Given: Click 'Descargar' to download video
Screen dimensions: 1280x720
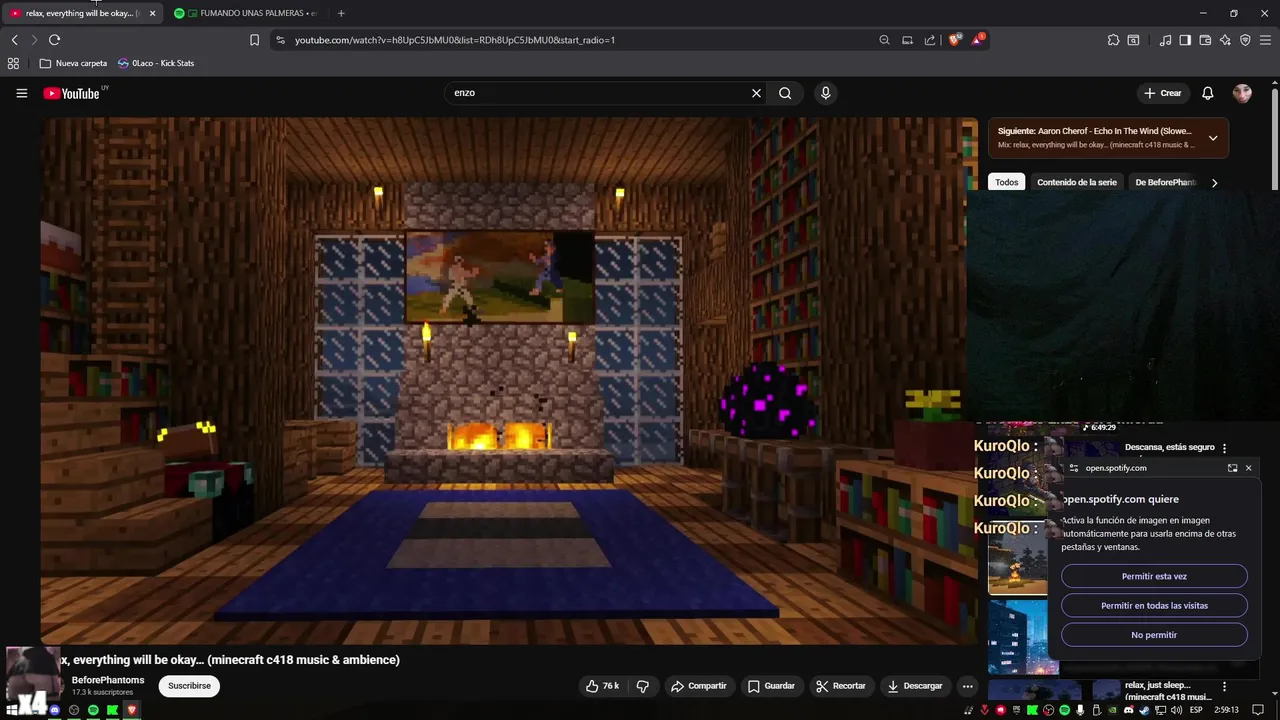Looking at the screenshot, I should (915, 686).
